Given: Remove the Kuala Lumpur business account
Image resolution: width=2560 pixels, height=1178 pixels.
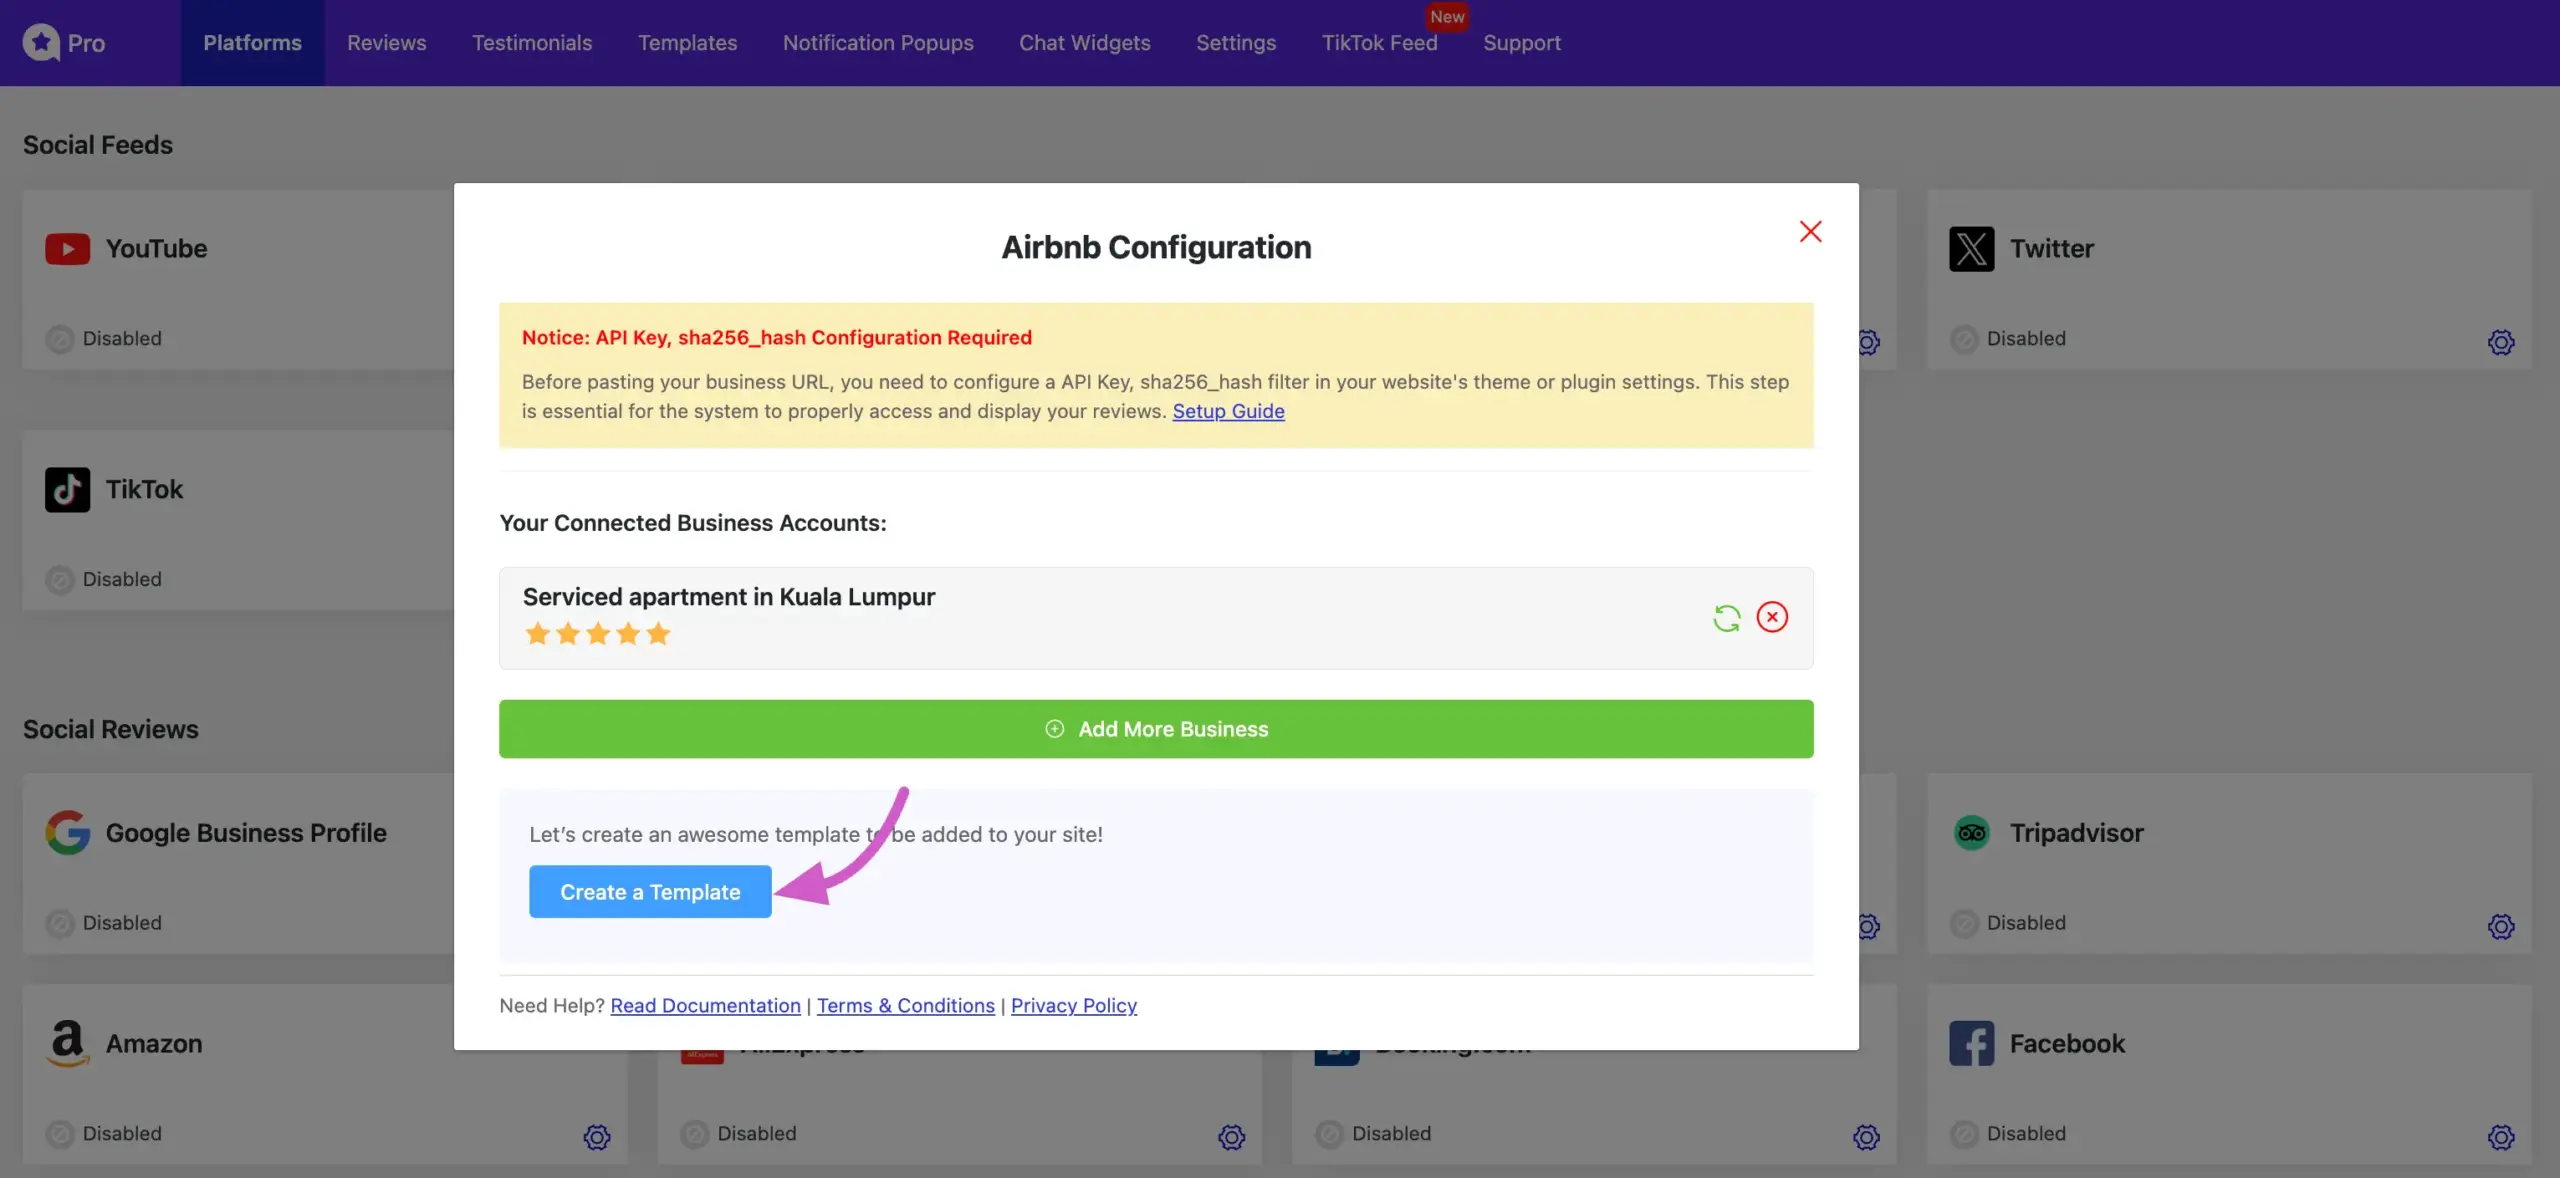Looking at the screenshot, I should pyautogui.click(x=1772, y=617).
